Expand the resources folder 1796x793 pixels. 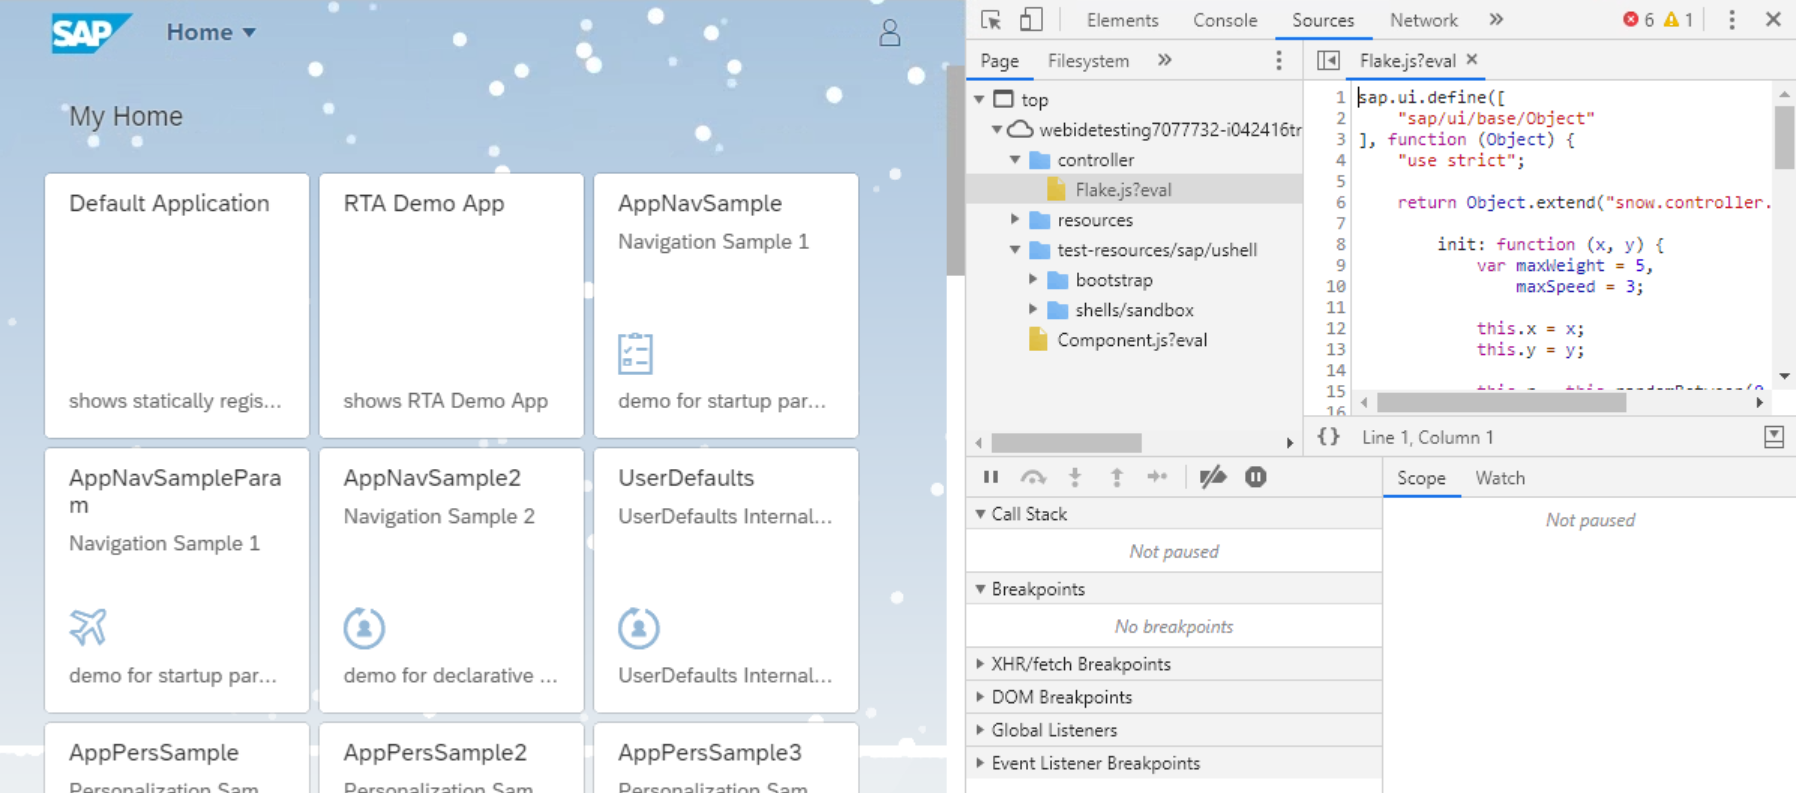coord(1015,220)
